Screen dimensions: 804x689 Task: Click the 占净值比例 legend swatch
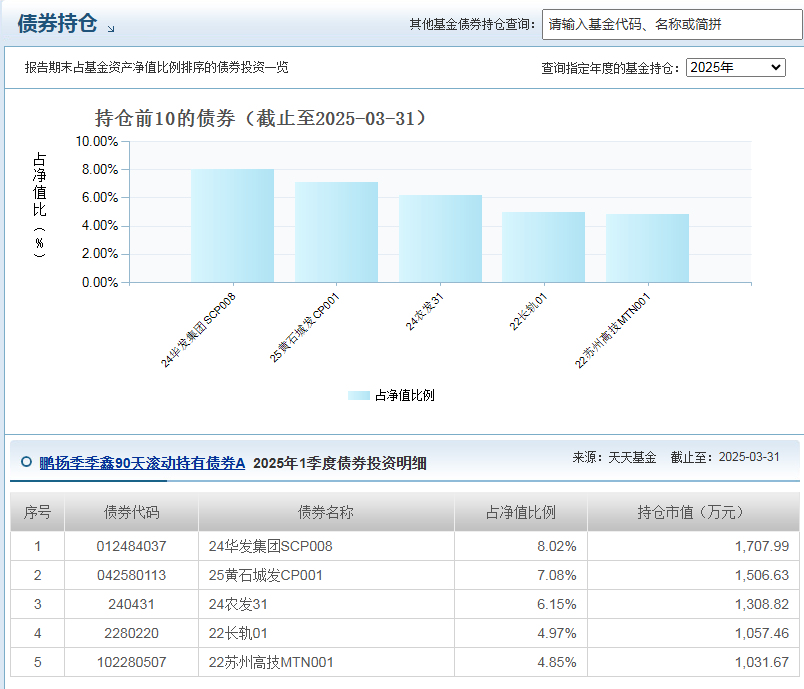click(358, 395)
